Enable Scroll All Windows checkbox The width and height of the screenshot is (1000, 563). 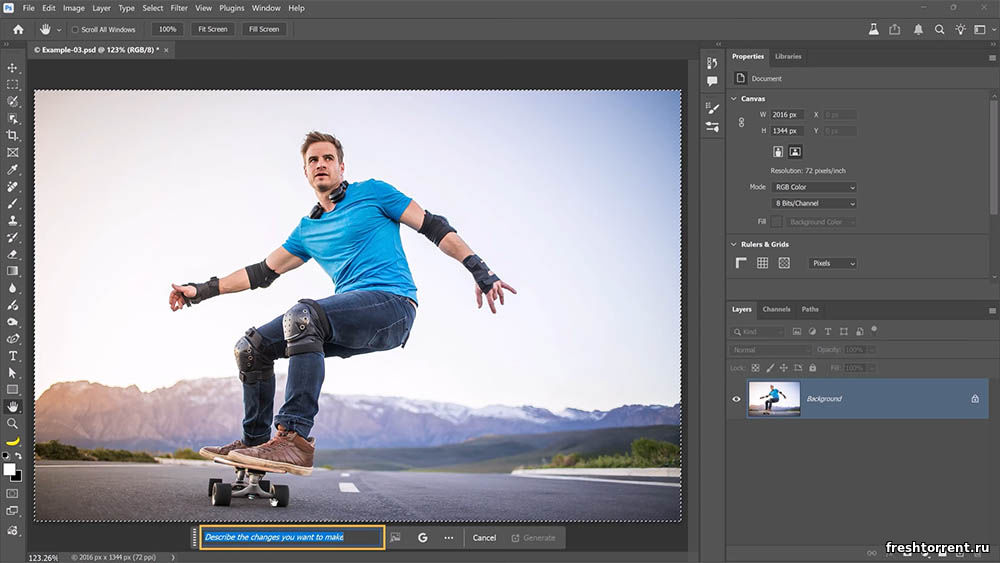75,30
